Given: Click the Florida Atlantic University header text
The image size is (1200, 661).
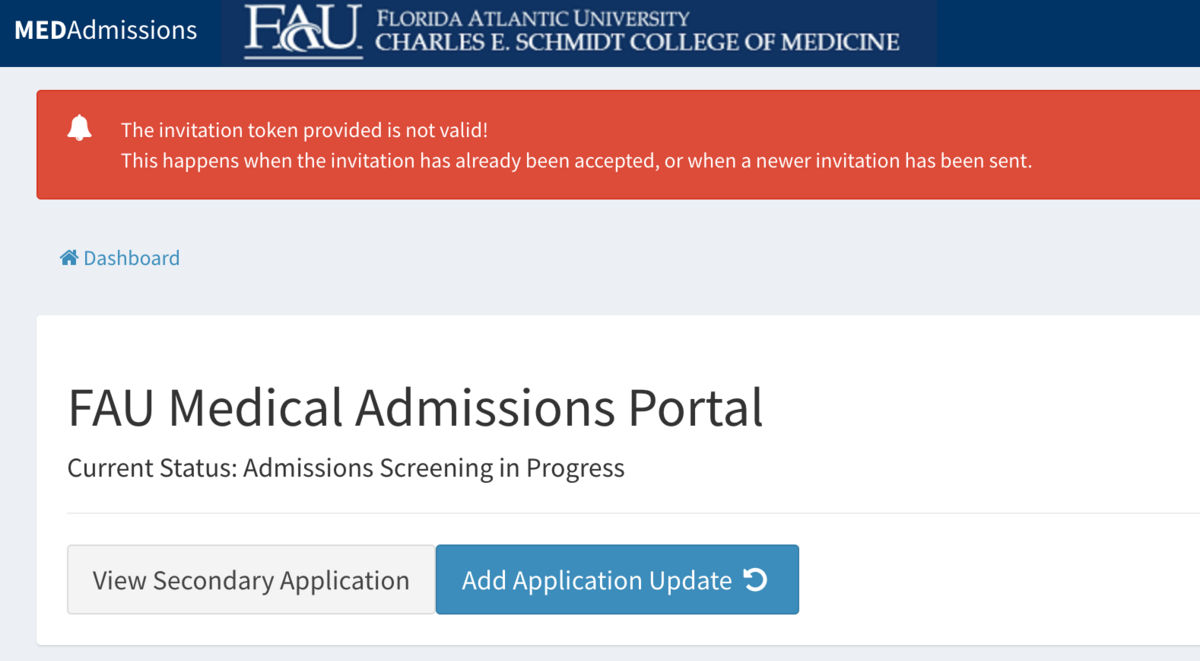Looking at the screenshot, I should 532,18.
